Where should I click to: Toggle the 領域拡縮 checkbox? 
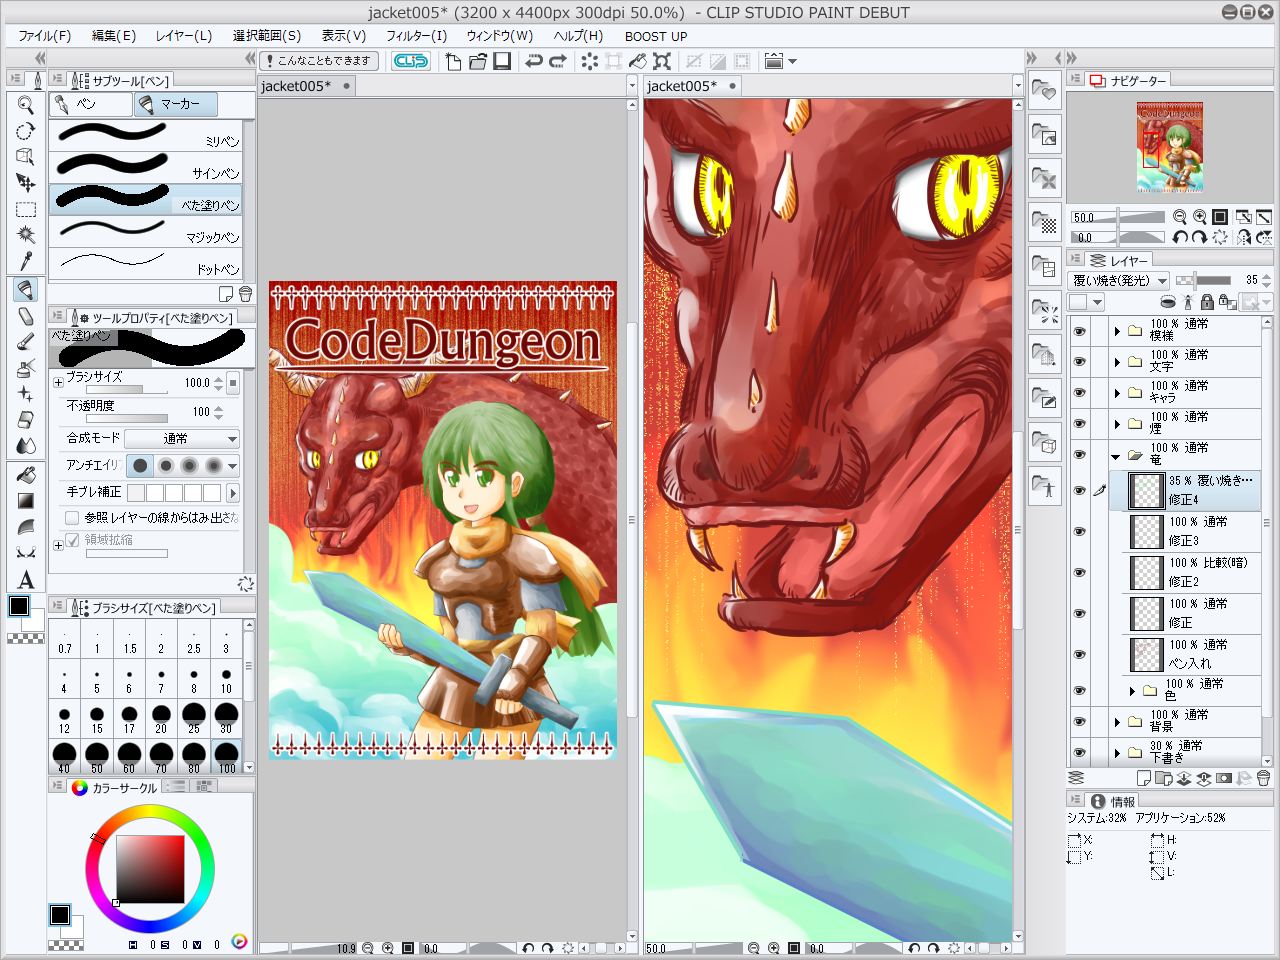click(x=72, y=540)
